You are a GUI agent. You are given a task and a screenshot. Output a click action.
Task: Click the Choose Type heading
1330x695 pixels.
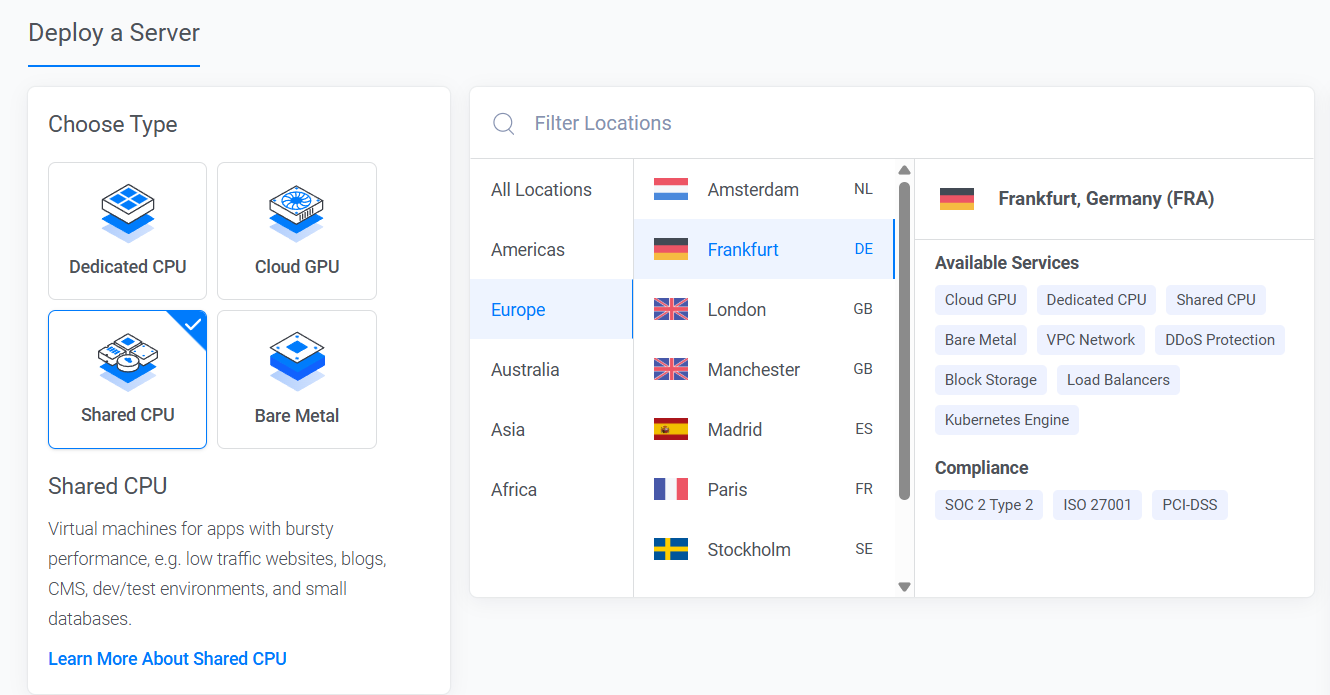click(x=113, y=124)
